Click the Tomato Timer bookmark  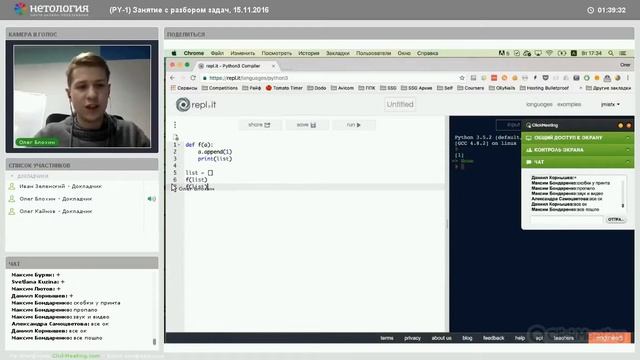click(x=284, y=88)
